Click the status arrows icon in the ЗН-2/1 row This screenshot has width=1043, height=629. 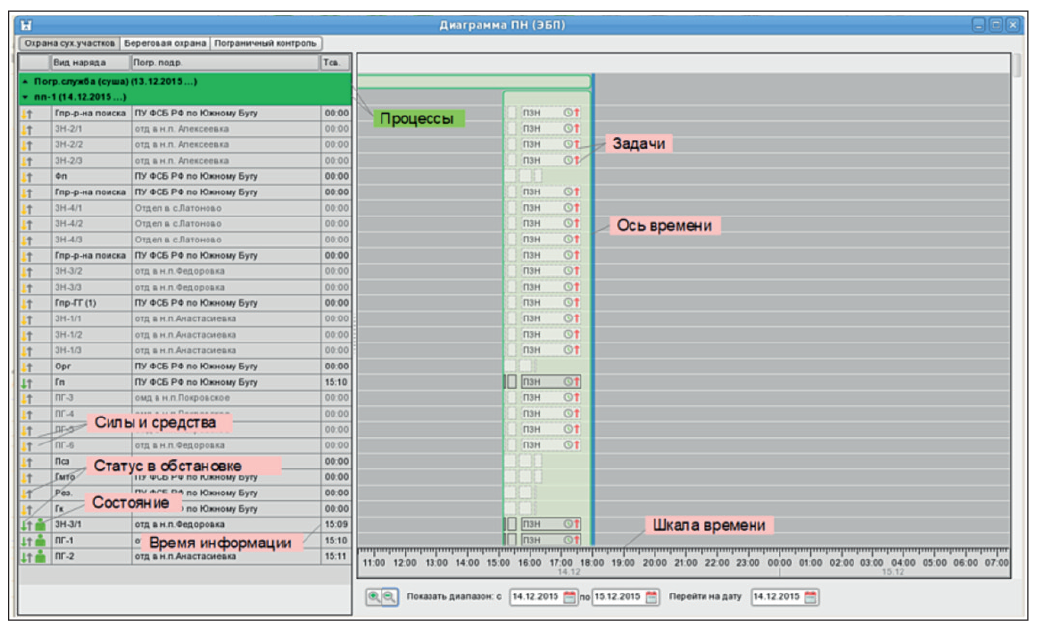27,129
